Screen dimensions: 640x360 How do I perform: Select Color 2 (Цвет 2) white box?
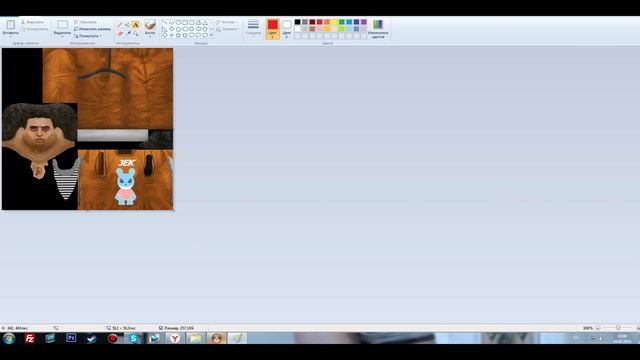287,29
